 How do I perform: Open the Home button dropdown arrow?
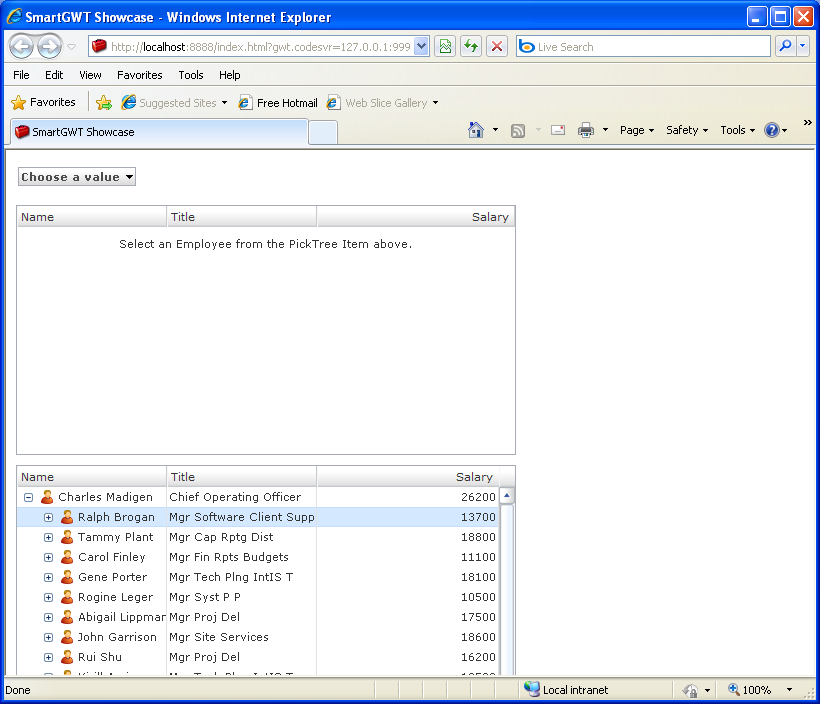[x=495, y=130]
